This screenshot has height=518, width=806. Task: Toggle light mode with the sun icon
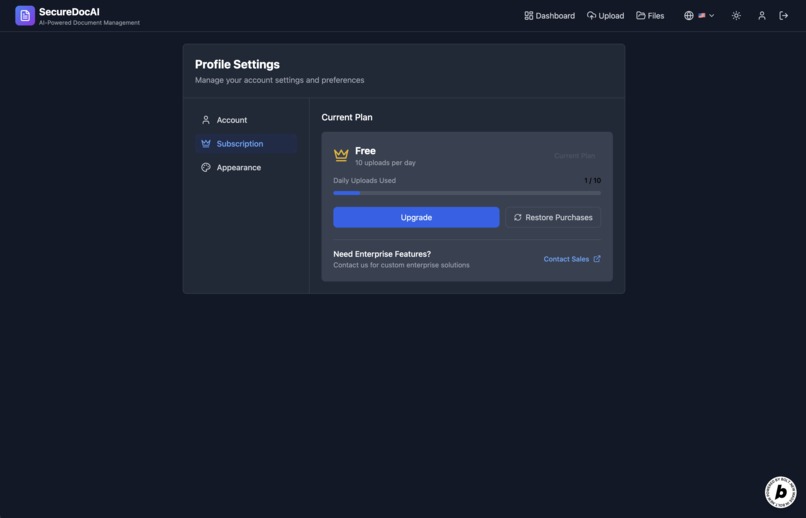coord(736,16)
